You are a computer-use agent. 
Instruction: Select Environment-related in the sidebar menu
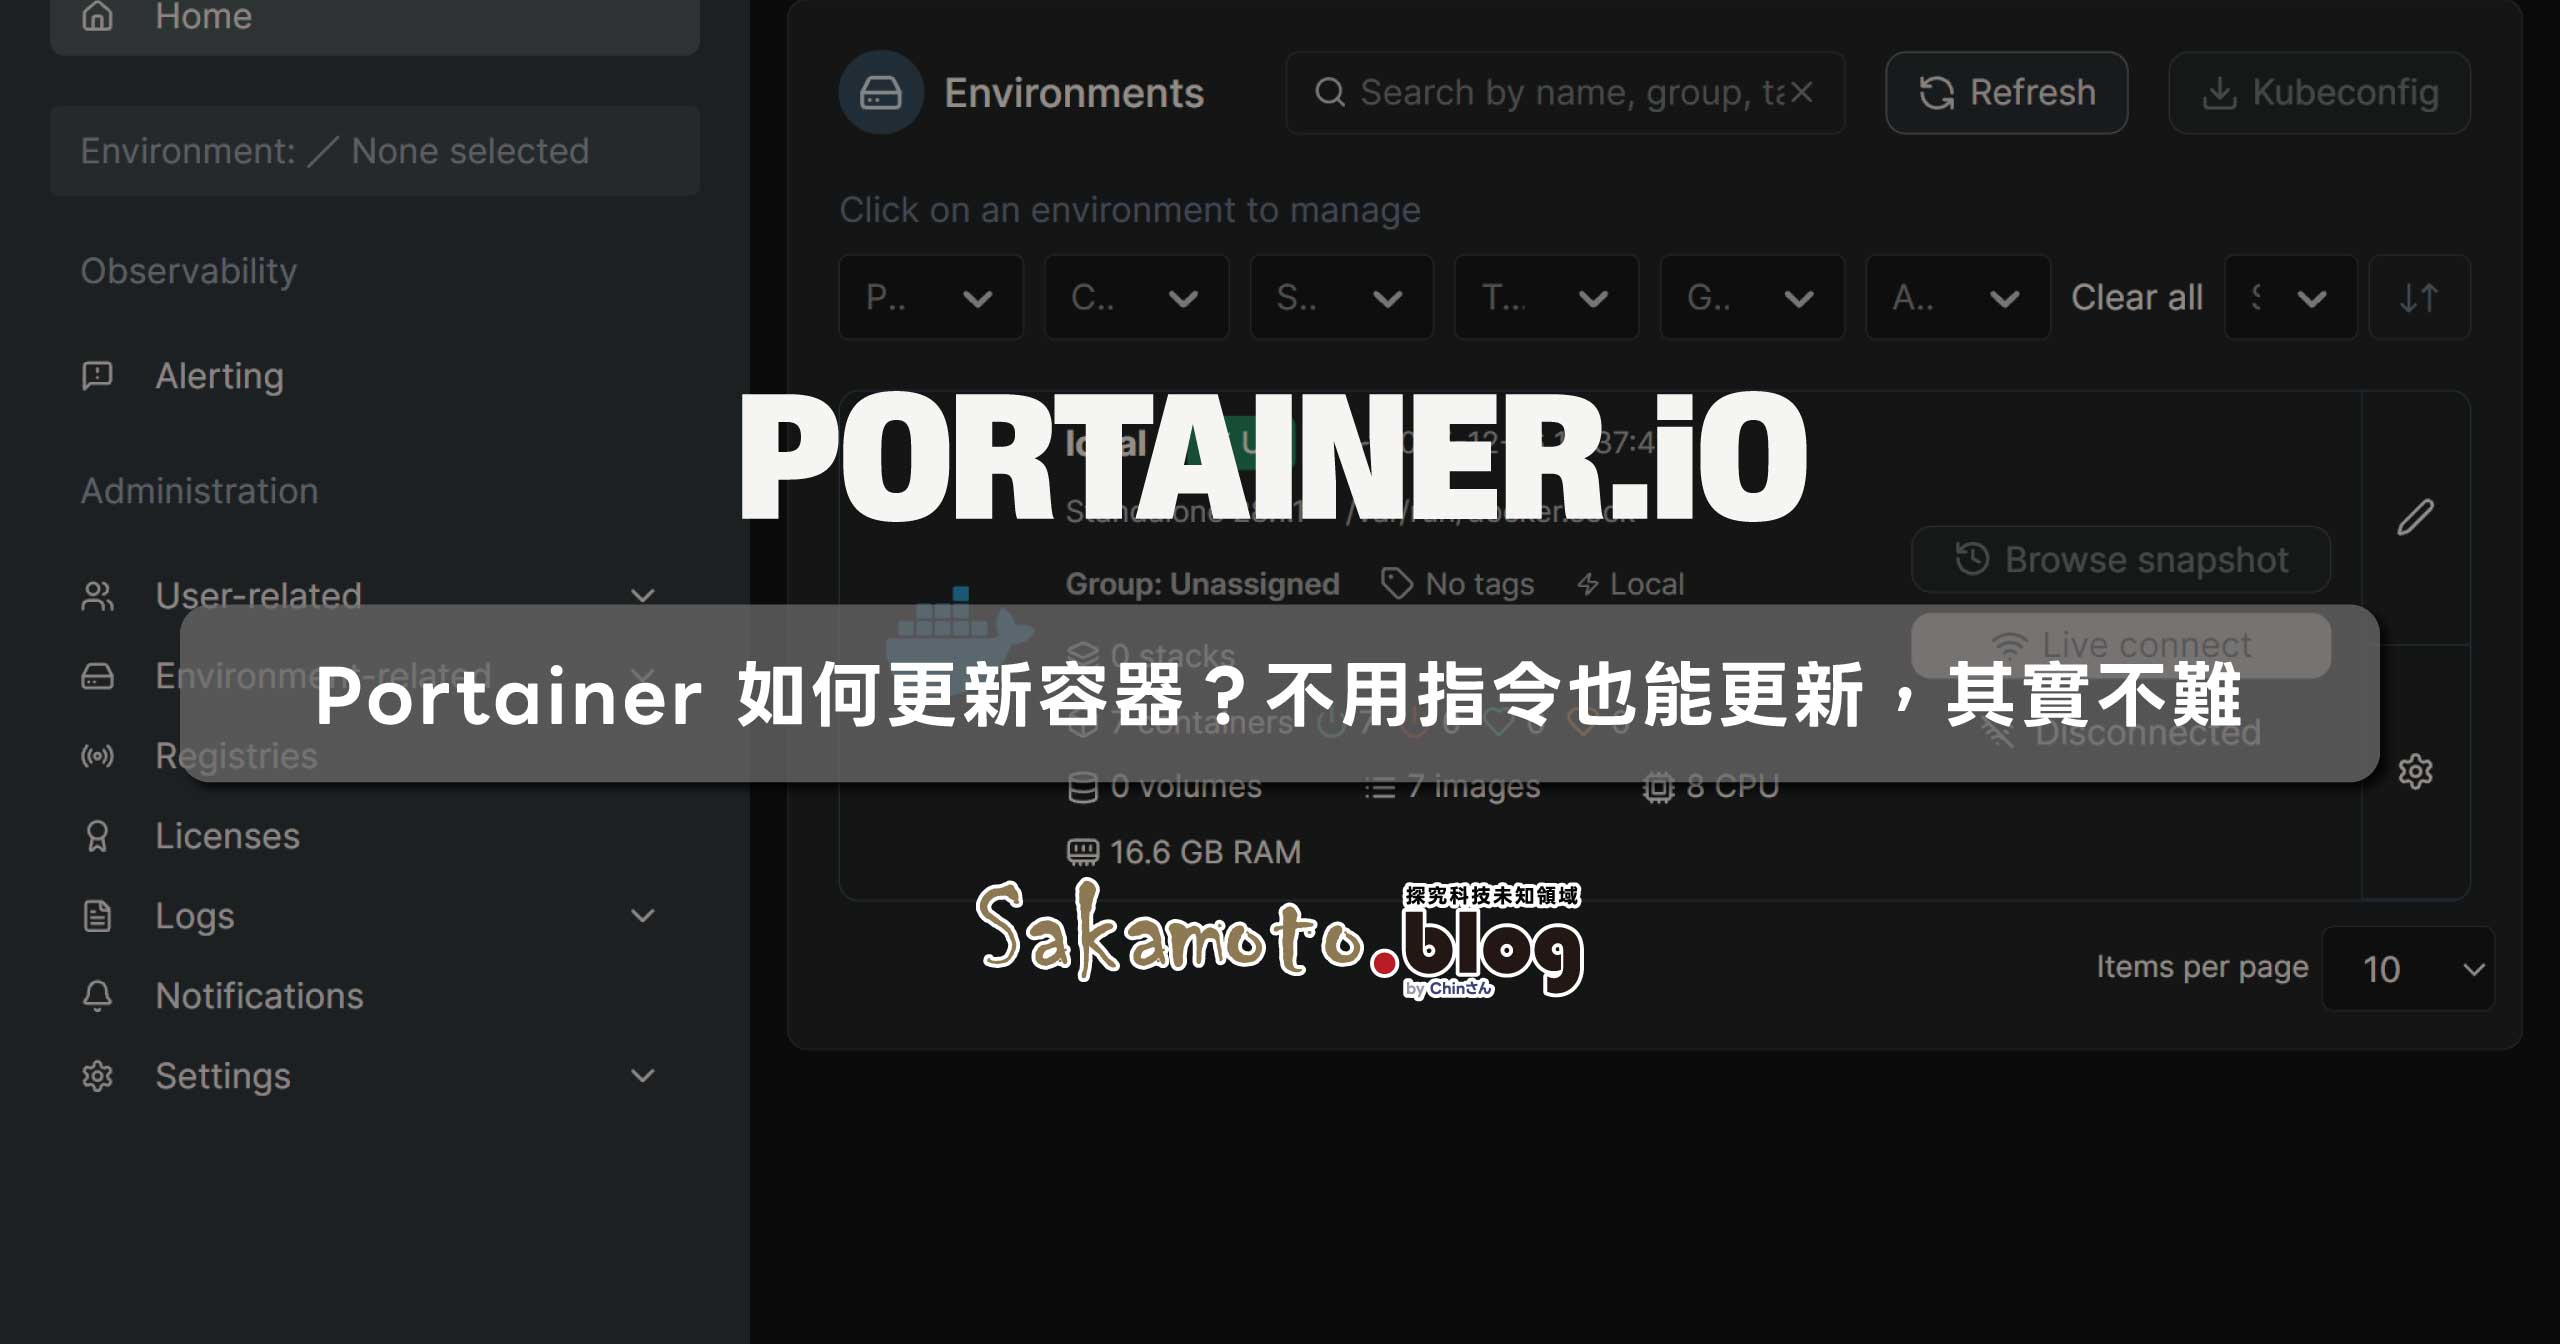tap(300, 675)
